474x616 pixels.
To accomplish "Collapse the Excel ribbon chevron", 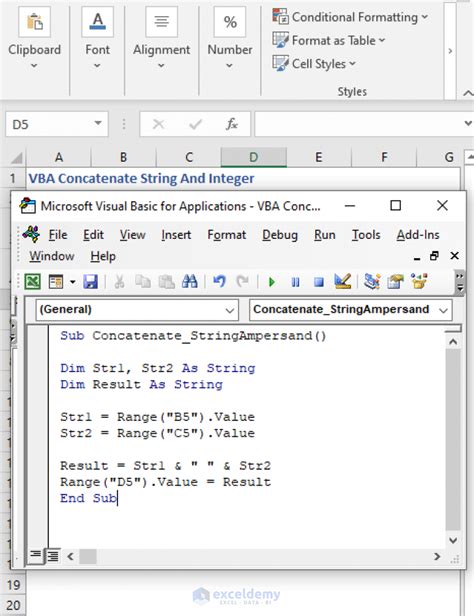I will [468, 93].
